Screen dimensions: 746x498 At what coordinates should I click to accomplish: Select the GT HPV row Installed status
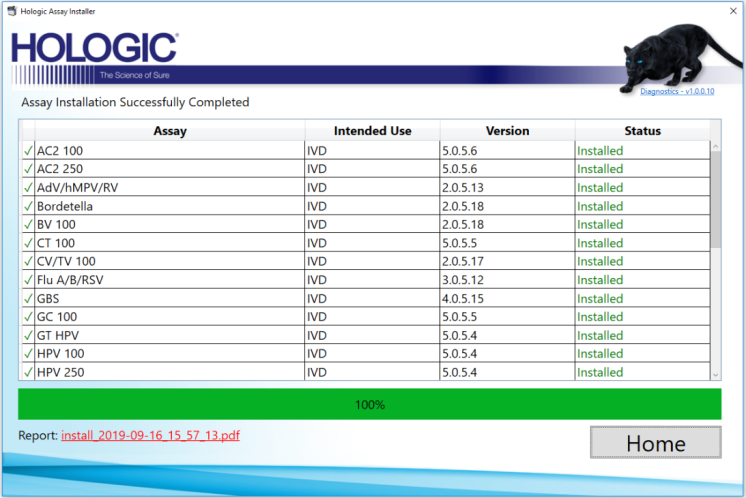pyautogui.click(x=599, y=335)
